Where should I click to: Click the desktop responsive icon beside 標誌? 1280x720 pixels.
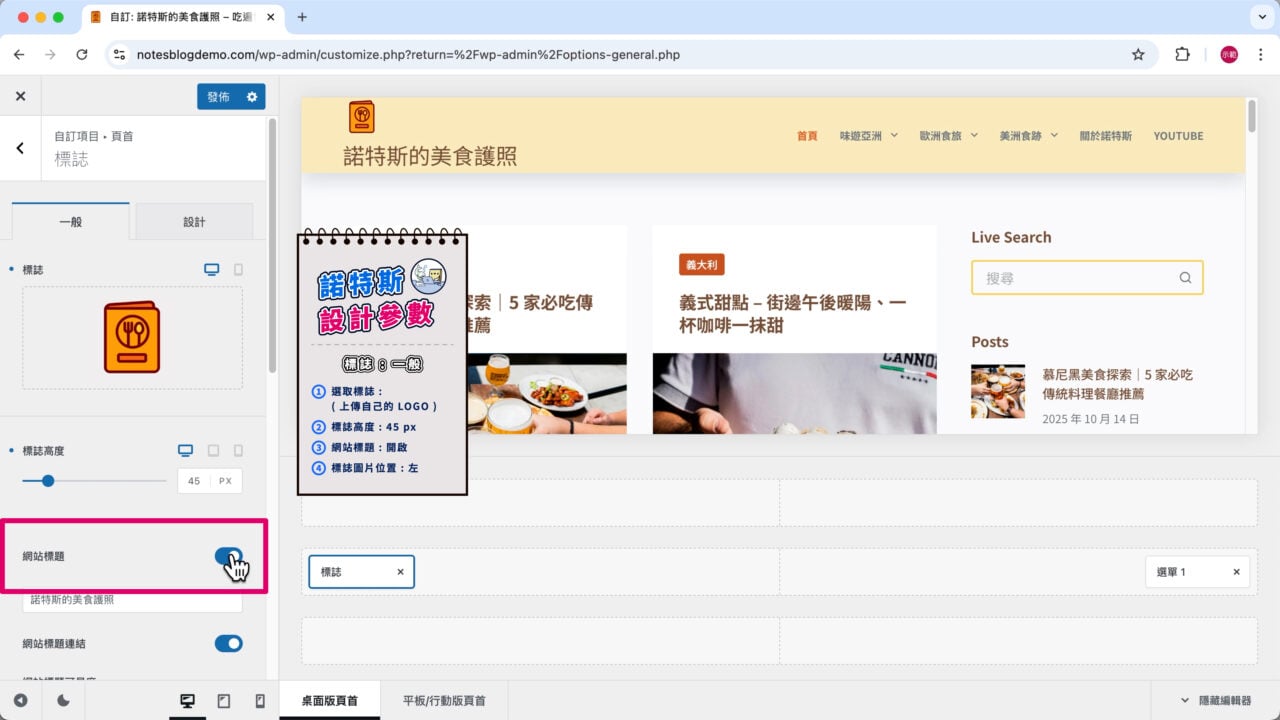tap(210, 269)
